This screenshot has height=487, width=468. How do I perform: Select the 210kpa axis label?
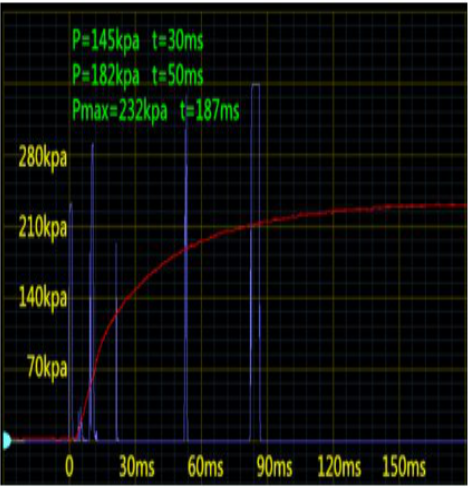click(x=43, y=228)
